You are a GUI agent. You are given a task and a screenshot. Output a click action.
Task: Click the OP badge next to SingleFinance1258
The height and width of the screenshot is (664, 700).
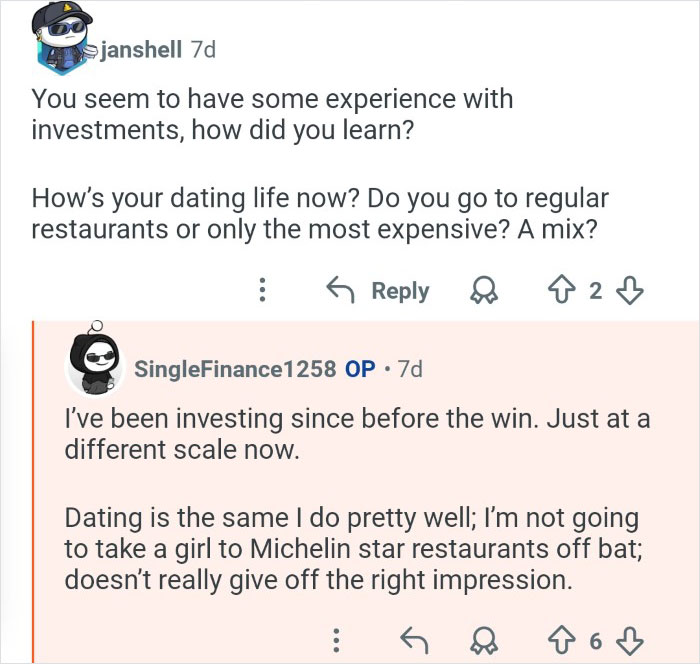pos(360,368)
